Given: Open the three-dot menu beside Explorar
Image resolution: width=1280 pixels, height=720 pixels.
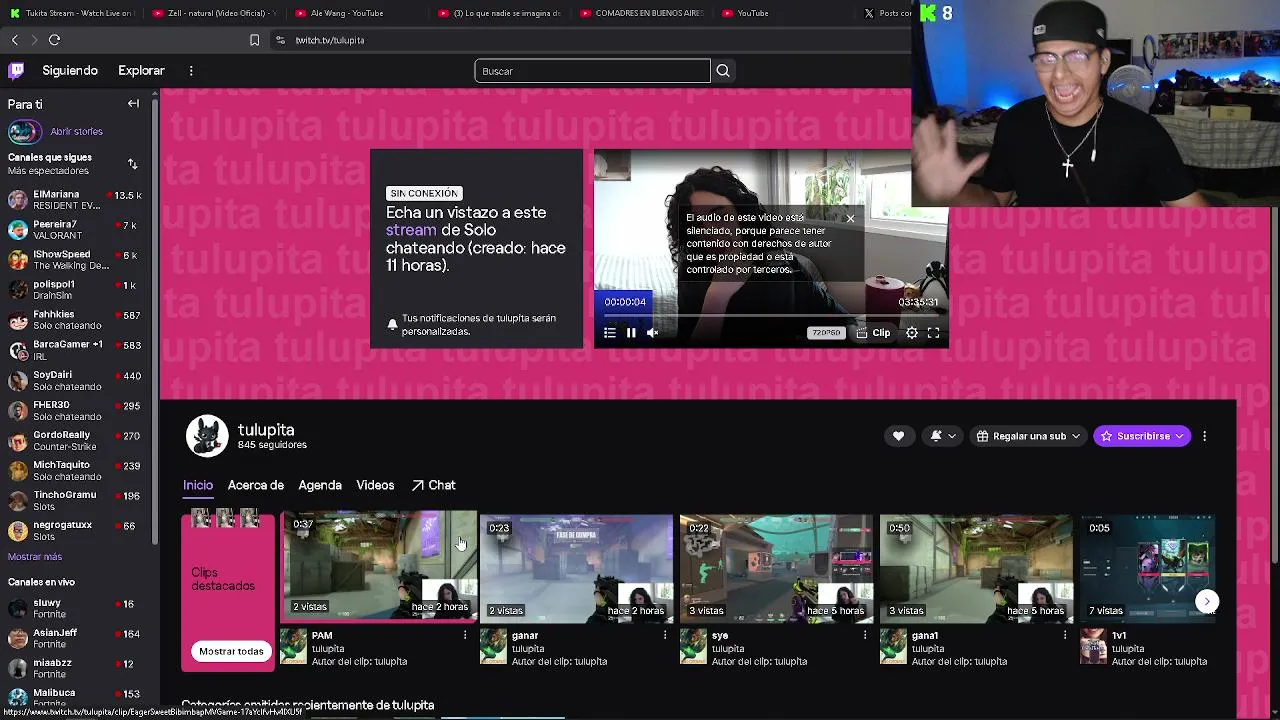Looking at the screenshot, I should (191, 71).
